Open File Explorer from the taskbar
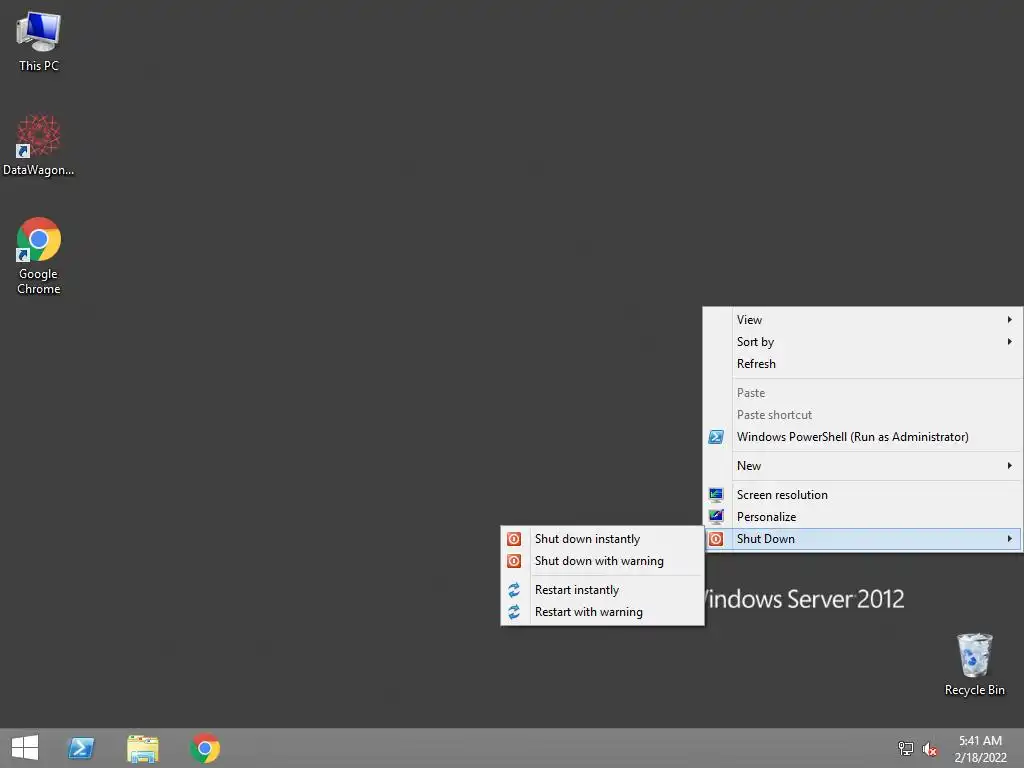 pyautogui.click(x=143, y=748)
